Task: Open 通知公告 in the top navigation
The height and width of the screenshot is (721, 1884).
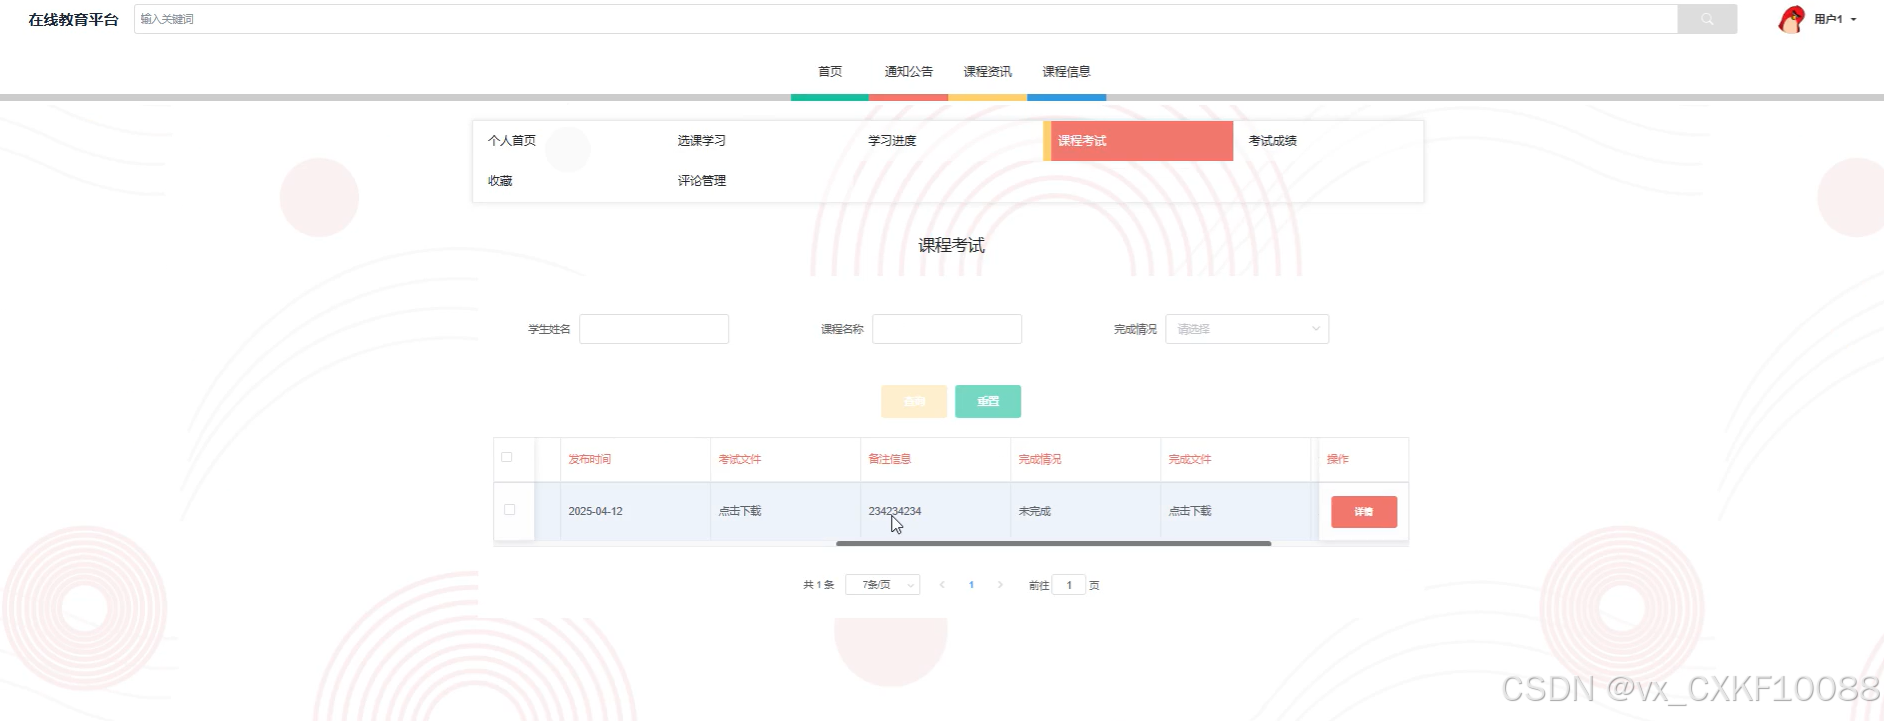Action: 908,72
